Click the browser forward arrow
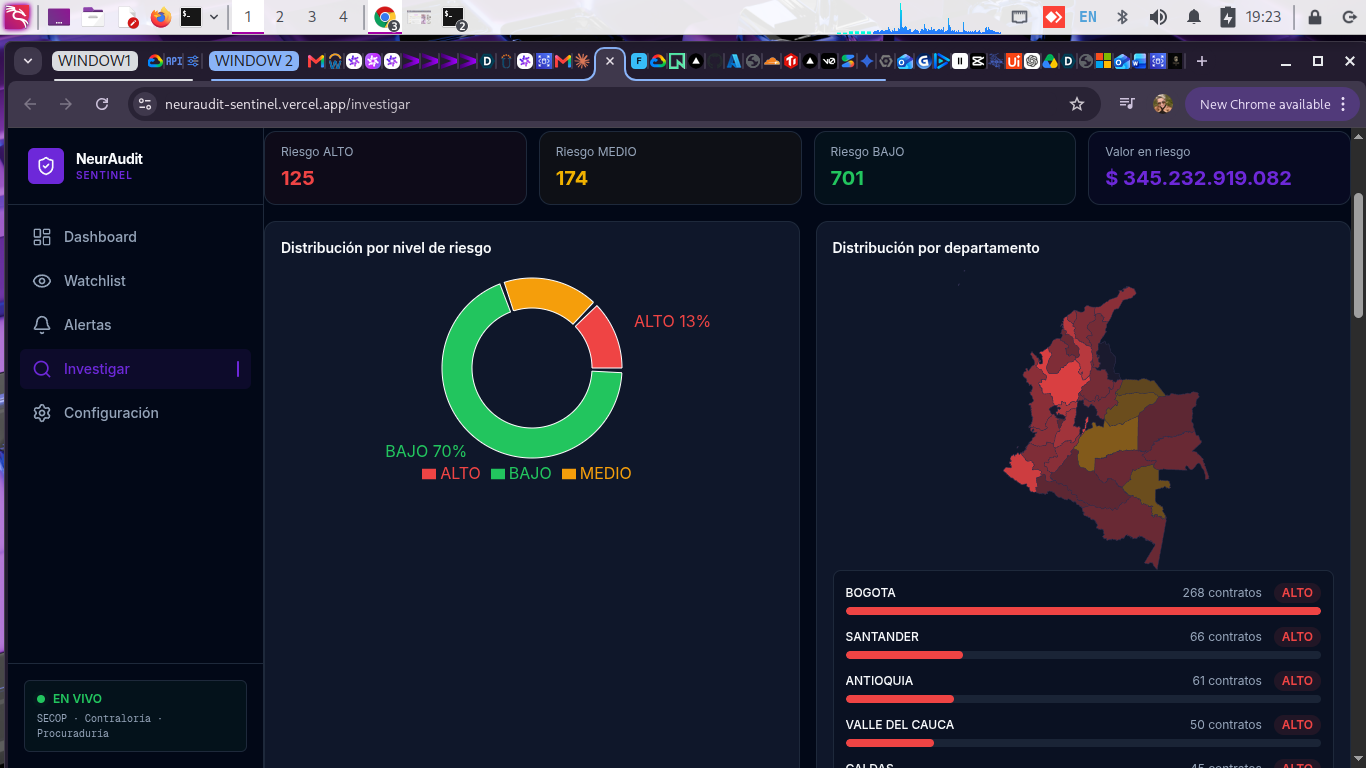This screenshot has height=768, width=1366. point(66,104)
